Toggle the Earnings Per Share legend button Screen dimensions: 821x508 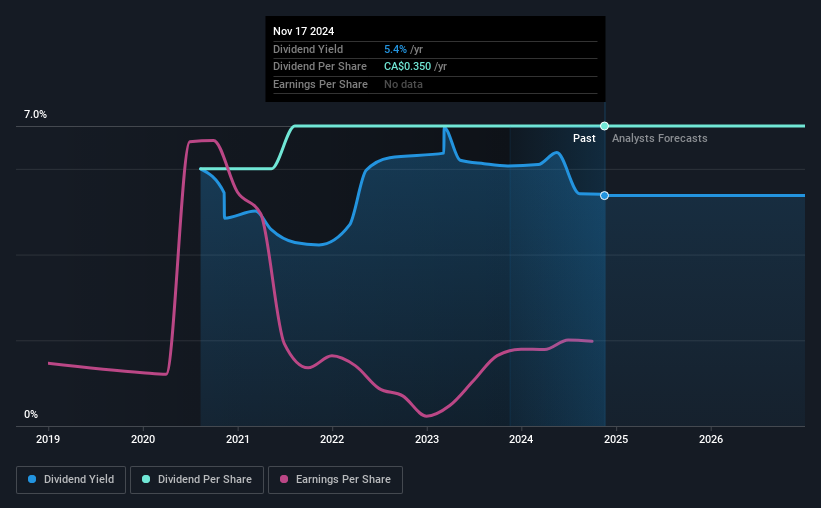tap(335, 480)
